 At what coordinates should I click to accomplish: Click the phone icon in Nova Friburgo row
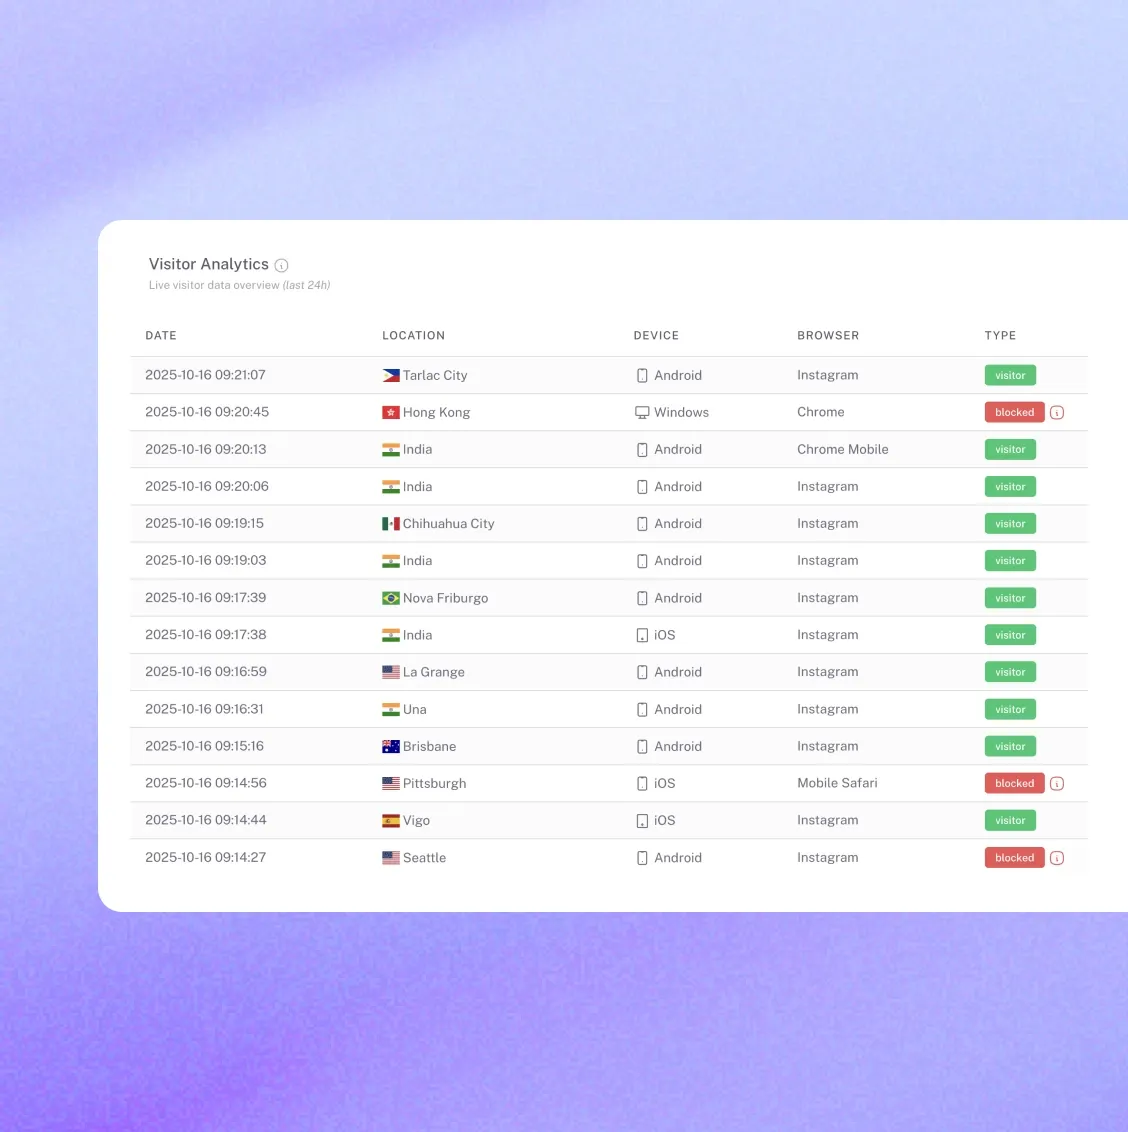pyautogui.click(x=642, y=598)
